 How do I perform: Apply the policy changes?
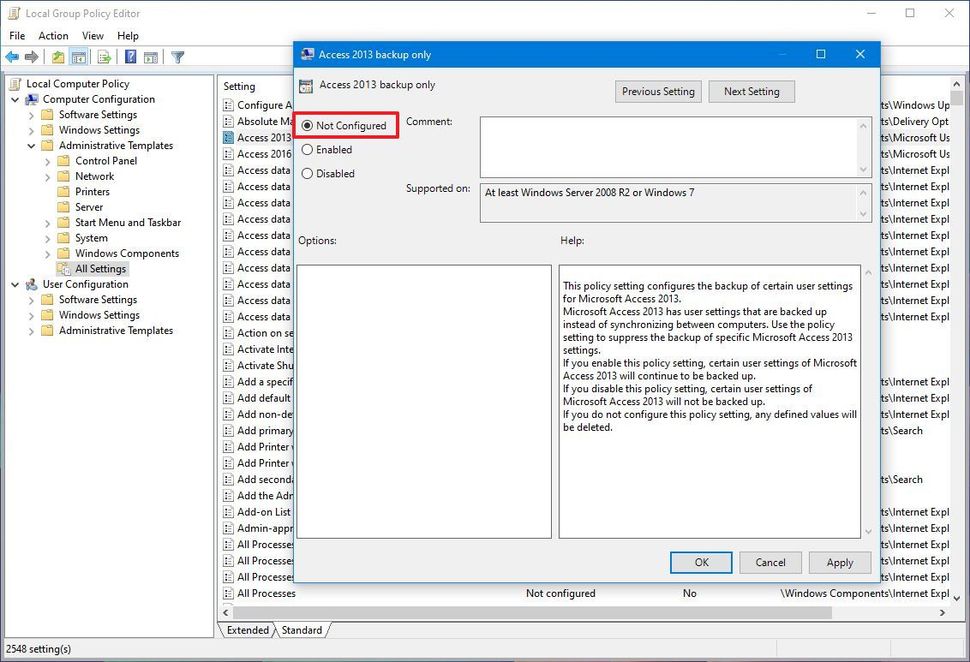839,562
